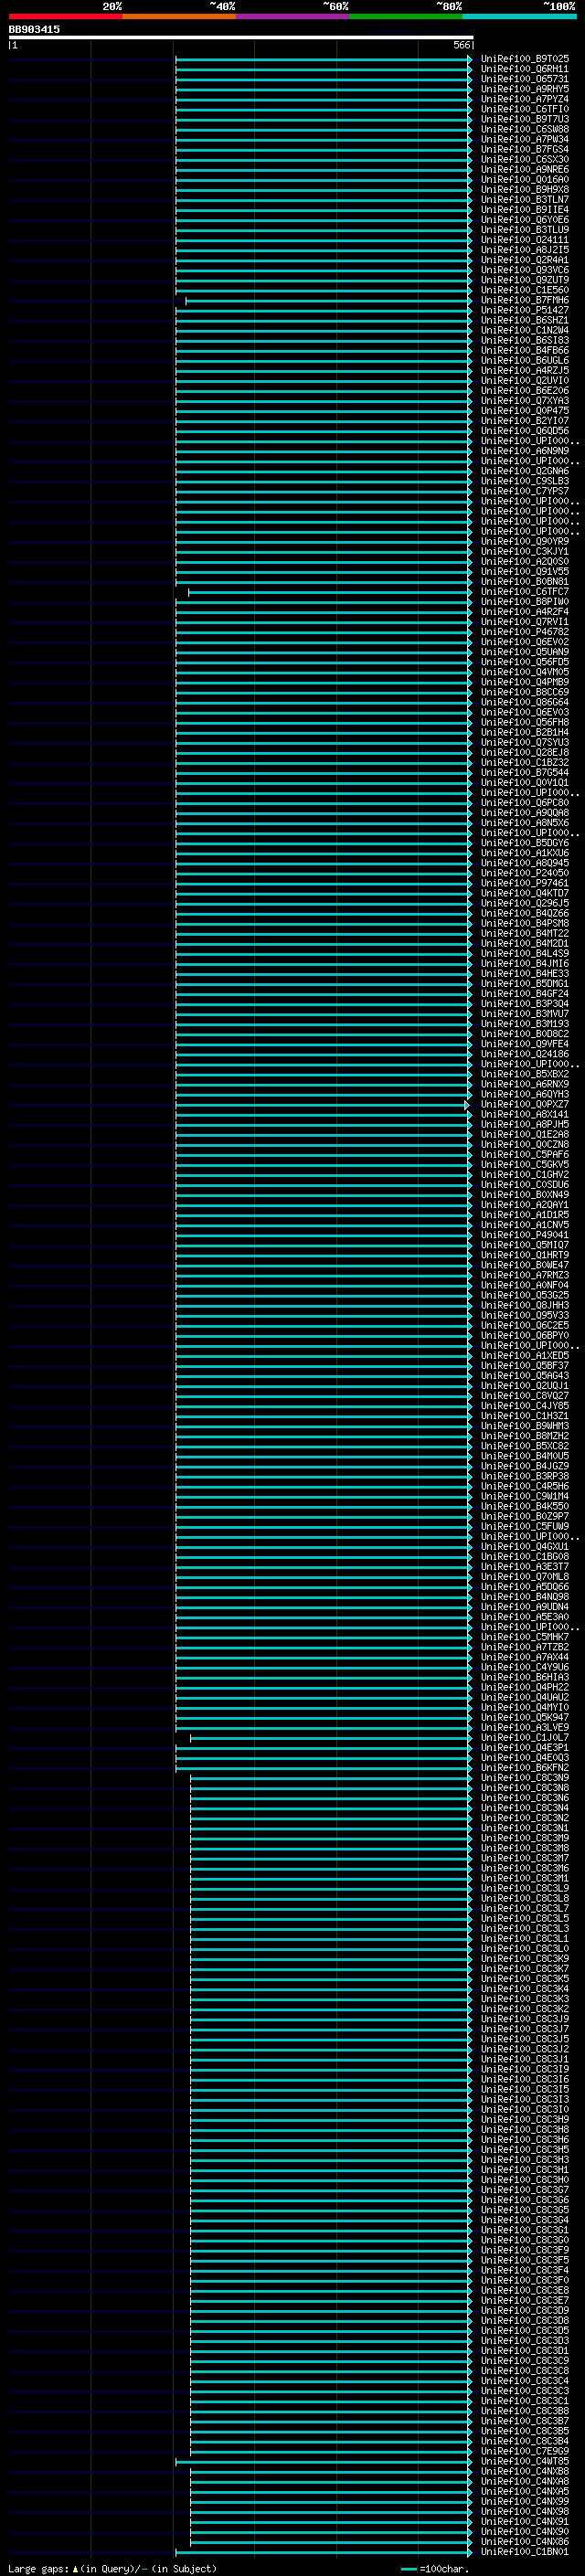This screenshot has height=2576, width=585.
Task: Select hit UniRef100_B9T7U3
Action: 524,119
